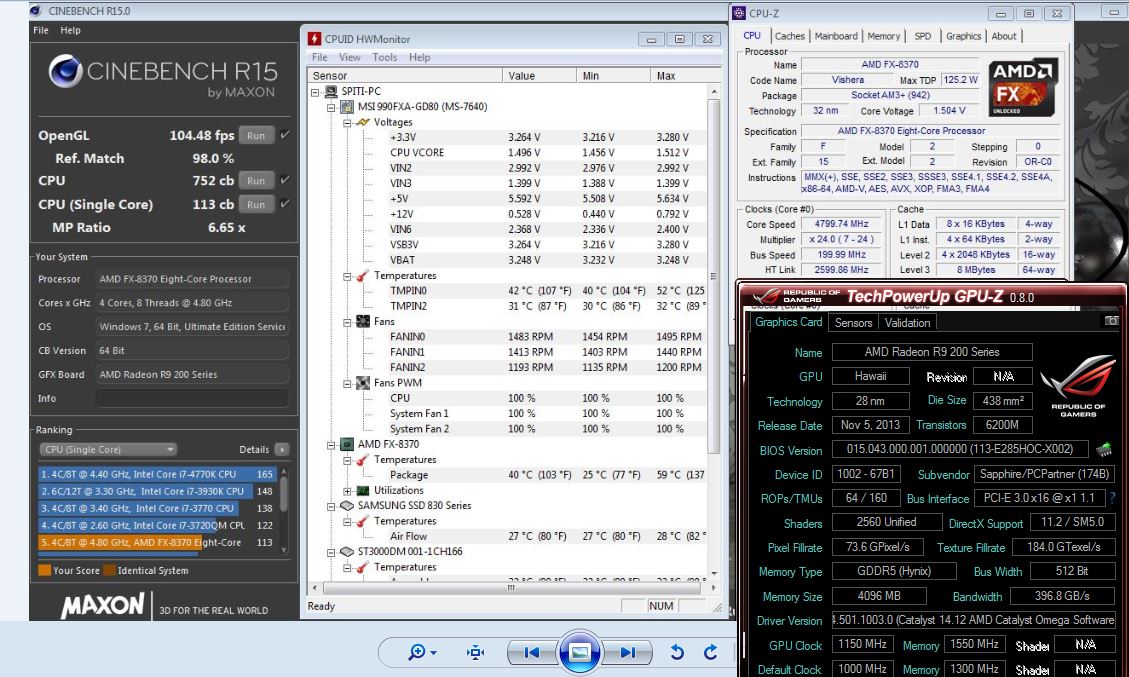Run the CPU (Single Core) benchmark
Viewport: 1129px width, 677px height.
tap(256, 205)
